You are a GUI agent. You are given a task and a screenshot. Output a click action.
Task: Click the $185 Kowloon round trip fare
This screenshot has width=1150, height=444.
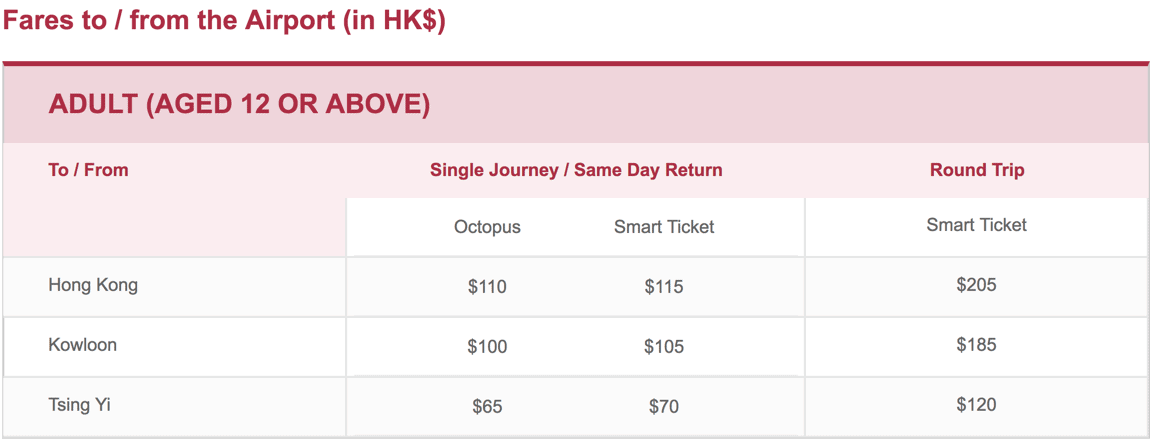976,344
